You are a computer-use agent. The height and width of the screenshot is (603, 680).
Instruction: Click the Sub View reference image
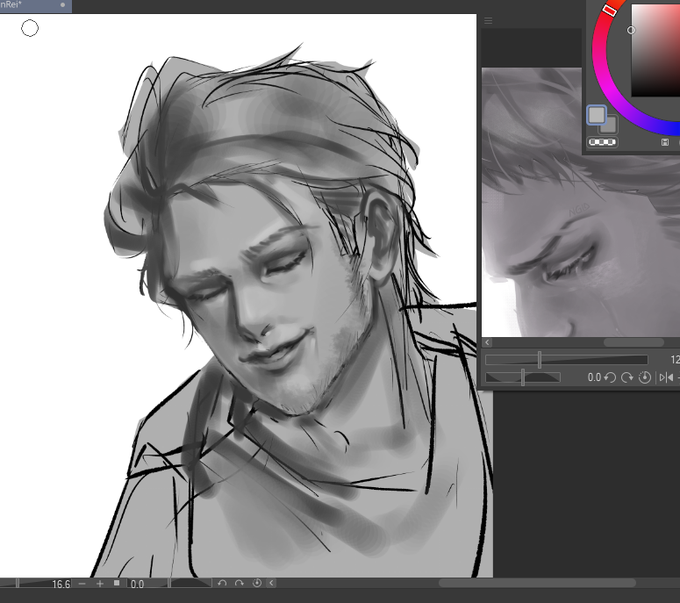(581, 202)
